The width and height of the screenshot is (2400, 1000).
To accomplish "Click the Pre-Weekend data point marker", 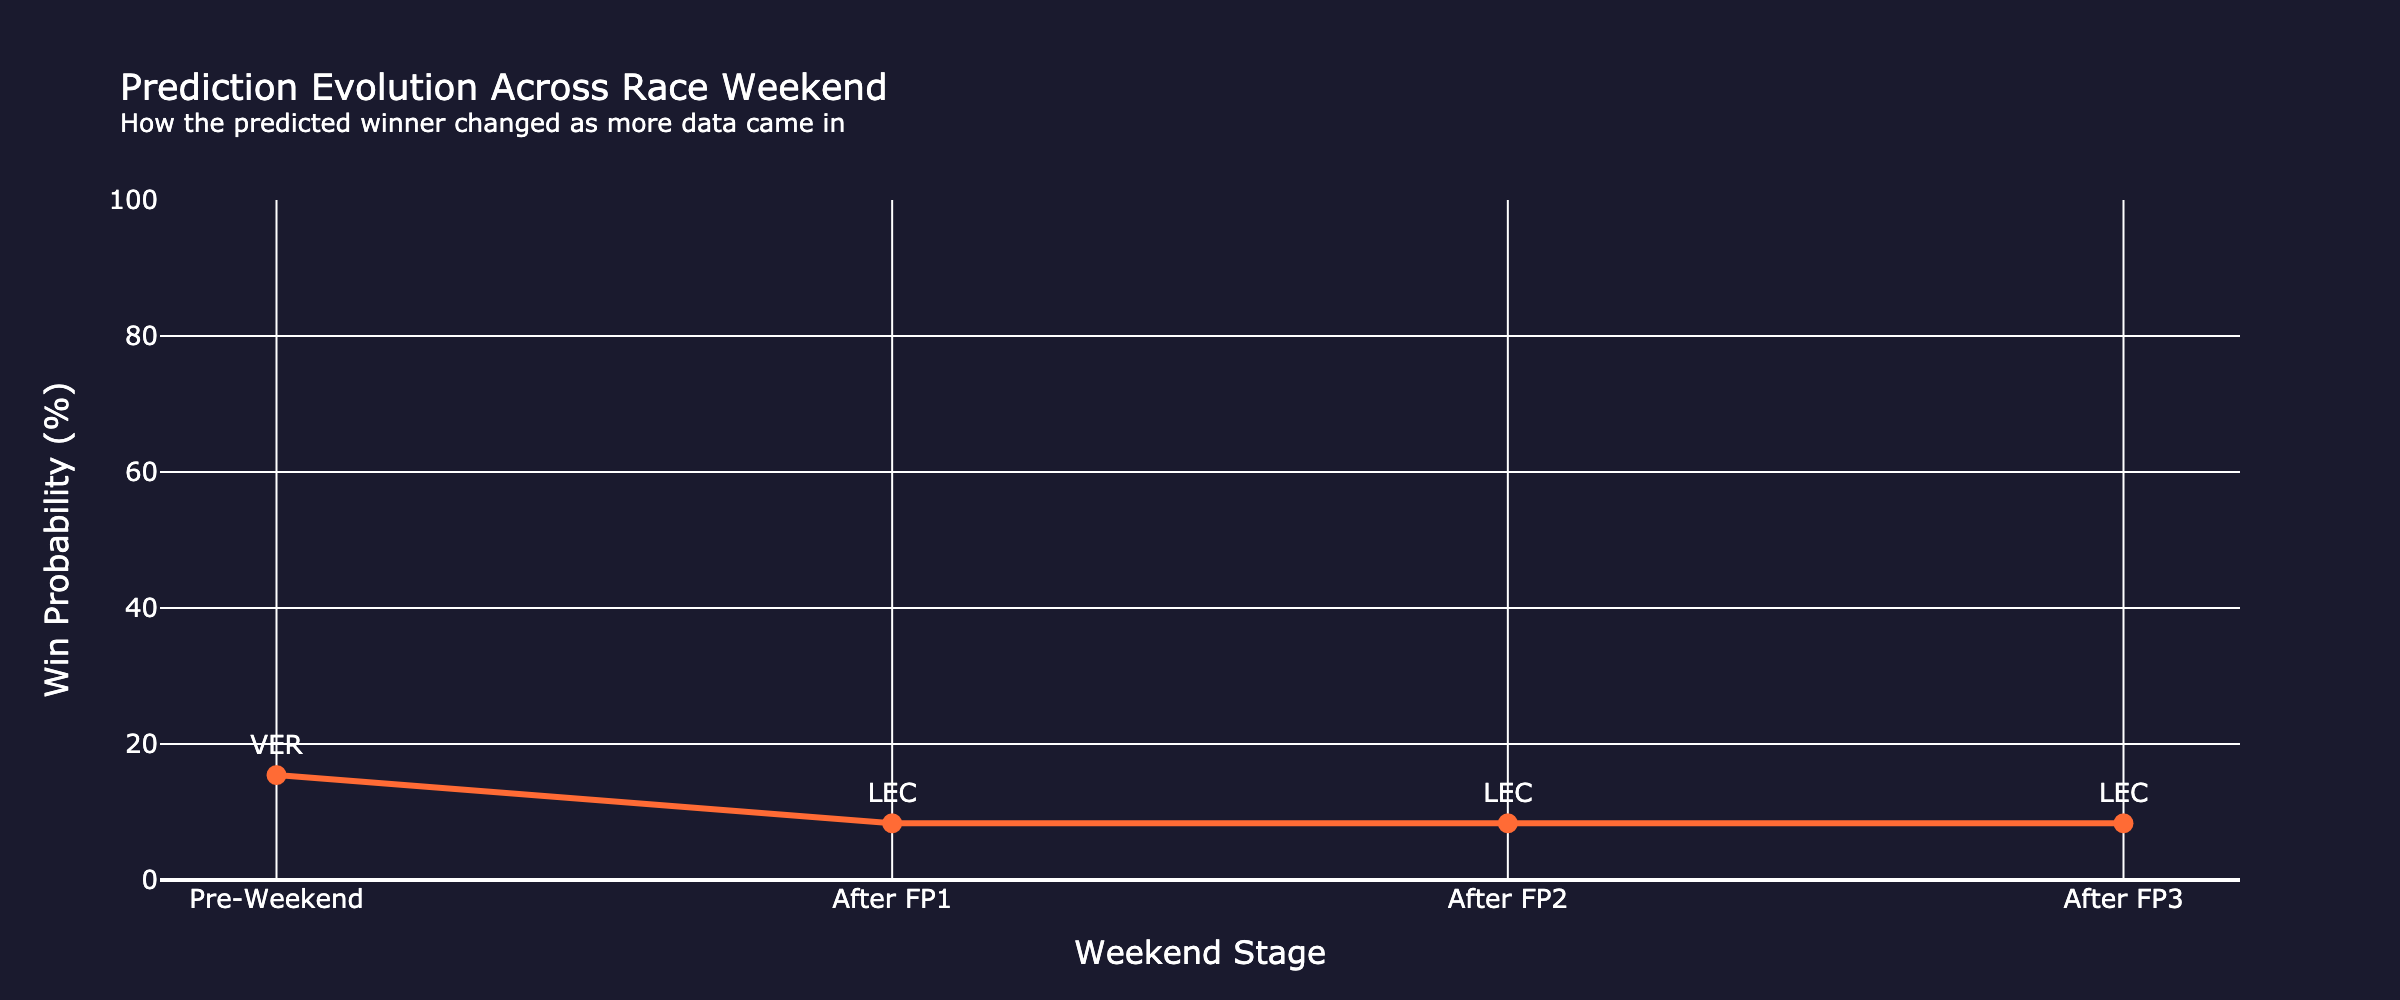I will coord(276,775).
